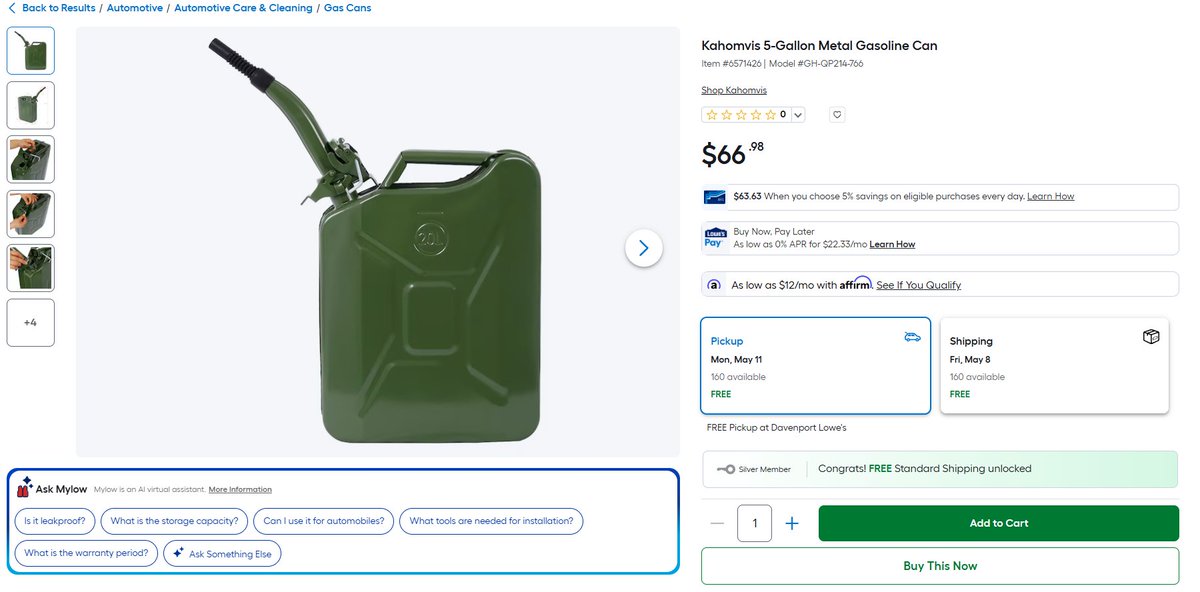Open the Ask Something Else prompt
The width and height of the screenshot is (1200, 592).
[222, 553]
